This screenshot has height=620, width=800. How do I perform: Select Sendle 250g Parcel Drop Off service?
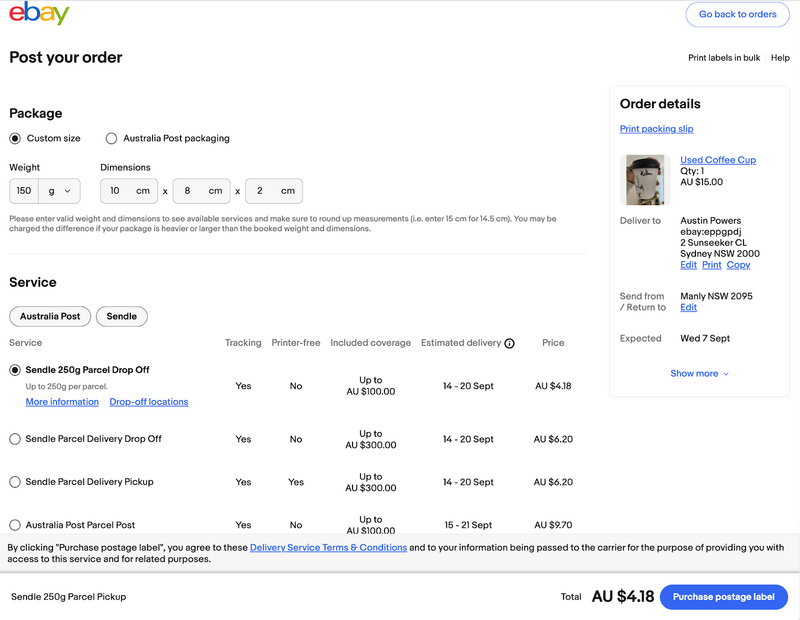point(15,370)
